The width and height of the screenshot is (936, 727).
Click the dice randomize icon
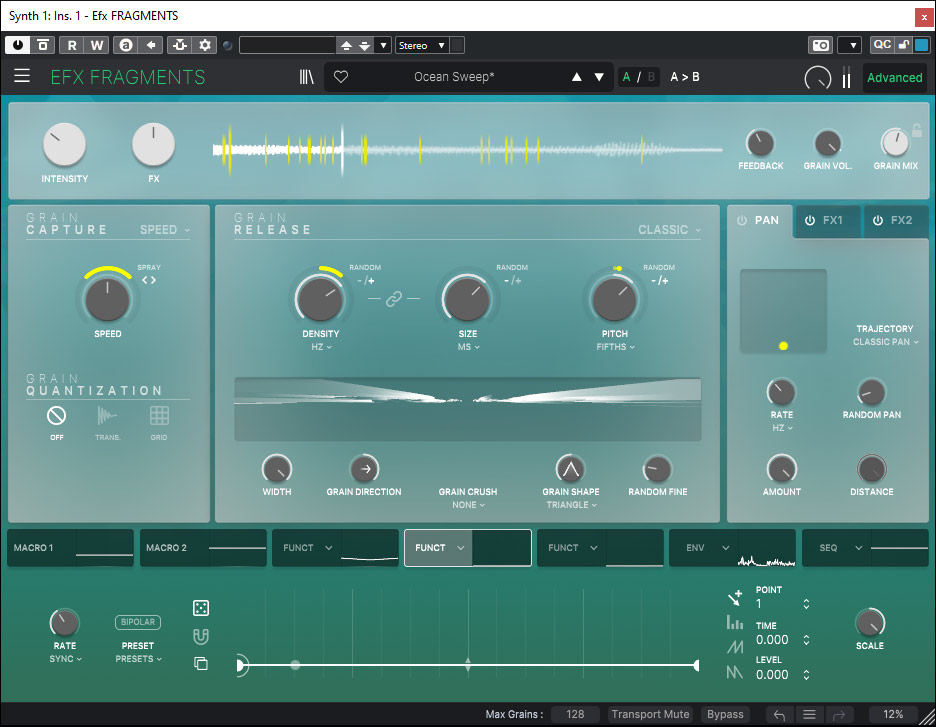tap(201, 608)
